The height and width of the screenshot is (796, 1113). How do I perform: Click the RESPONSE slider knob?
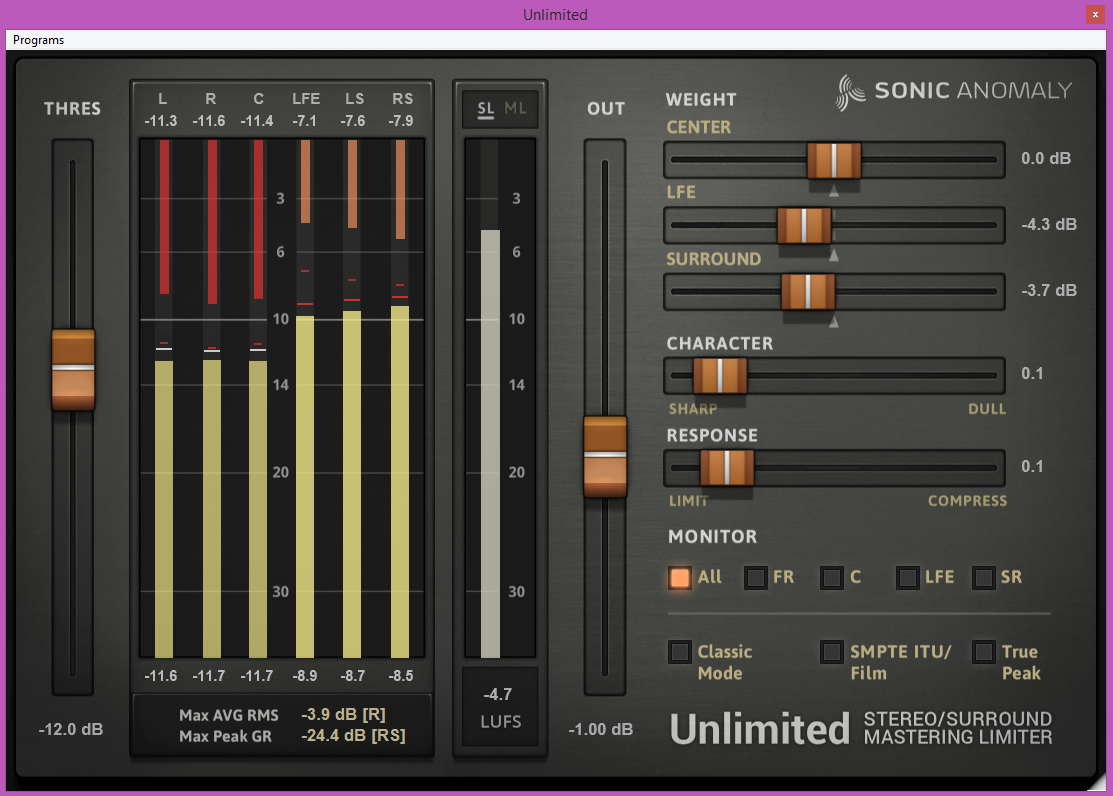coord(727,468)
